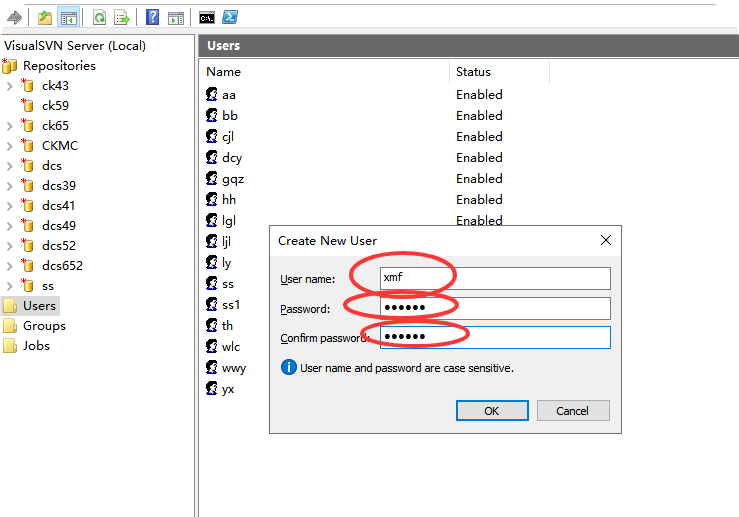This screenshot has width=739, height=517.
Task: Click the Repositories node icon
Action: pos(9,66)
